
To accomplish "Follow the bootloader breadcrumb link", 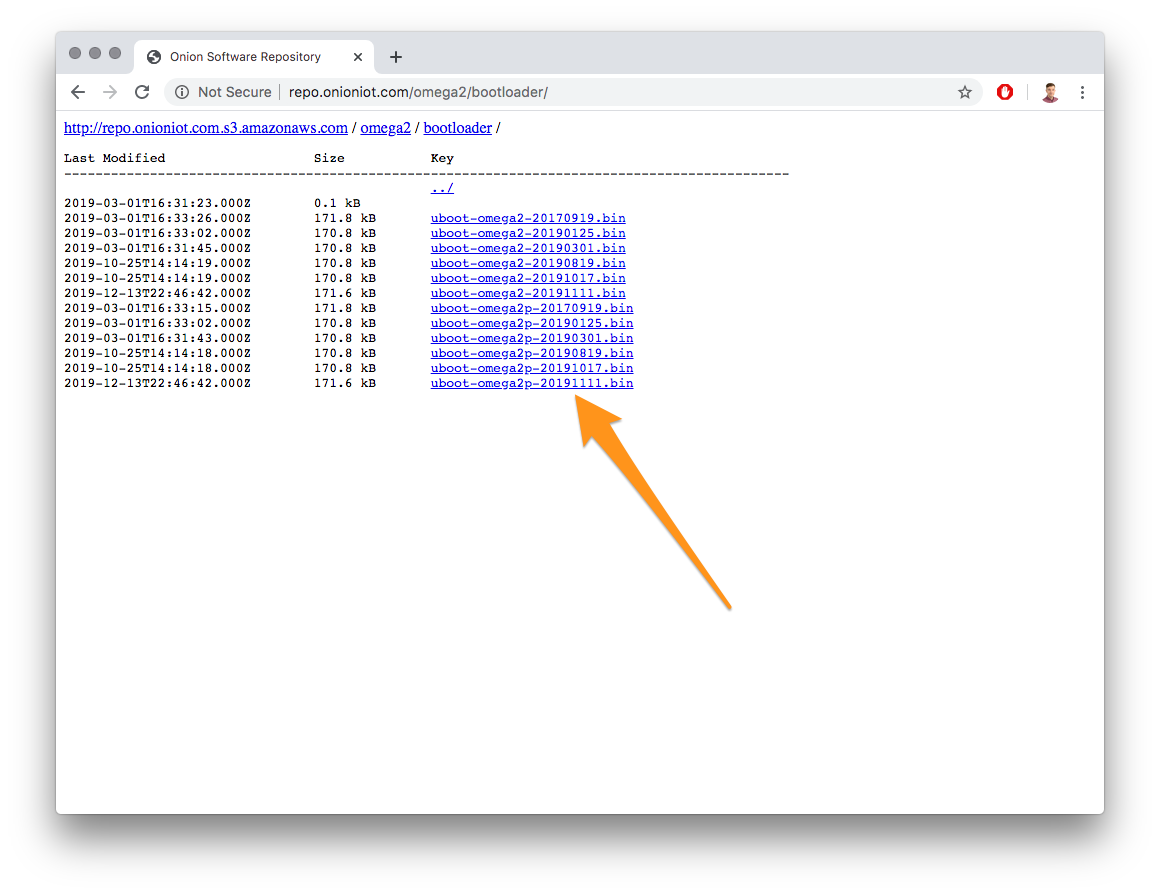I will coord(457,128).
